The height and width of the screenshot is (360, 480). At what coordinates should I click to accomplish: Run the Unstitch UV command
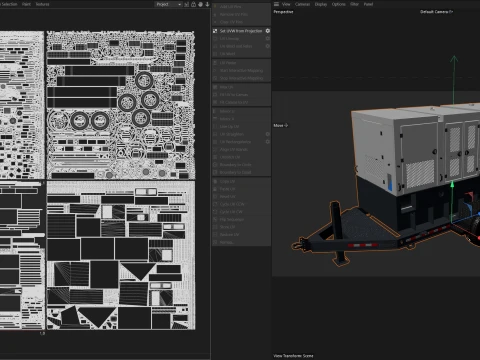pos(241,157)
